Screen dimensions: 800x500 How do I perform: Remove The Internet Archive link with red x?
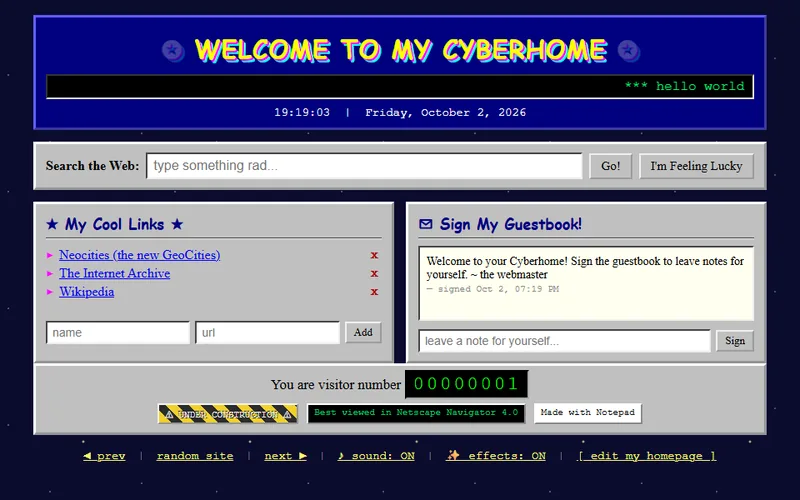tap(374, 273)
